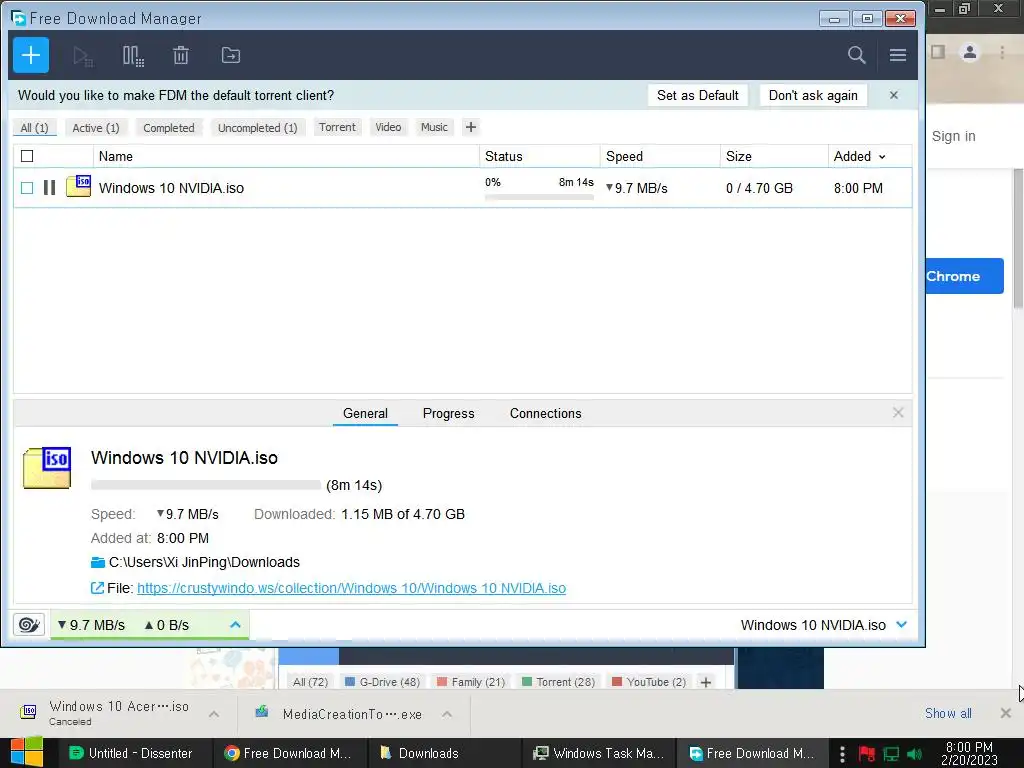Filter by Uncompleted (1) downloads

(x=257, y=128)
